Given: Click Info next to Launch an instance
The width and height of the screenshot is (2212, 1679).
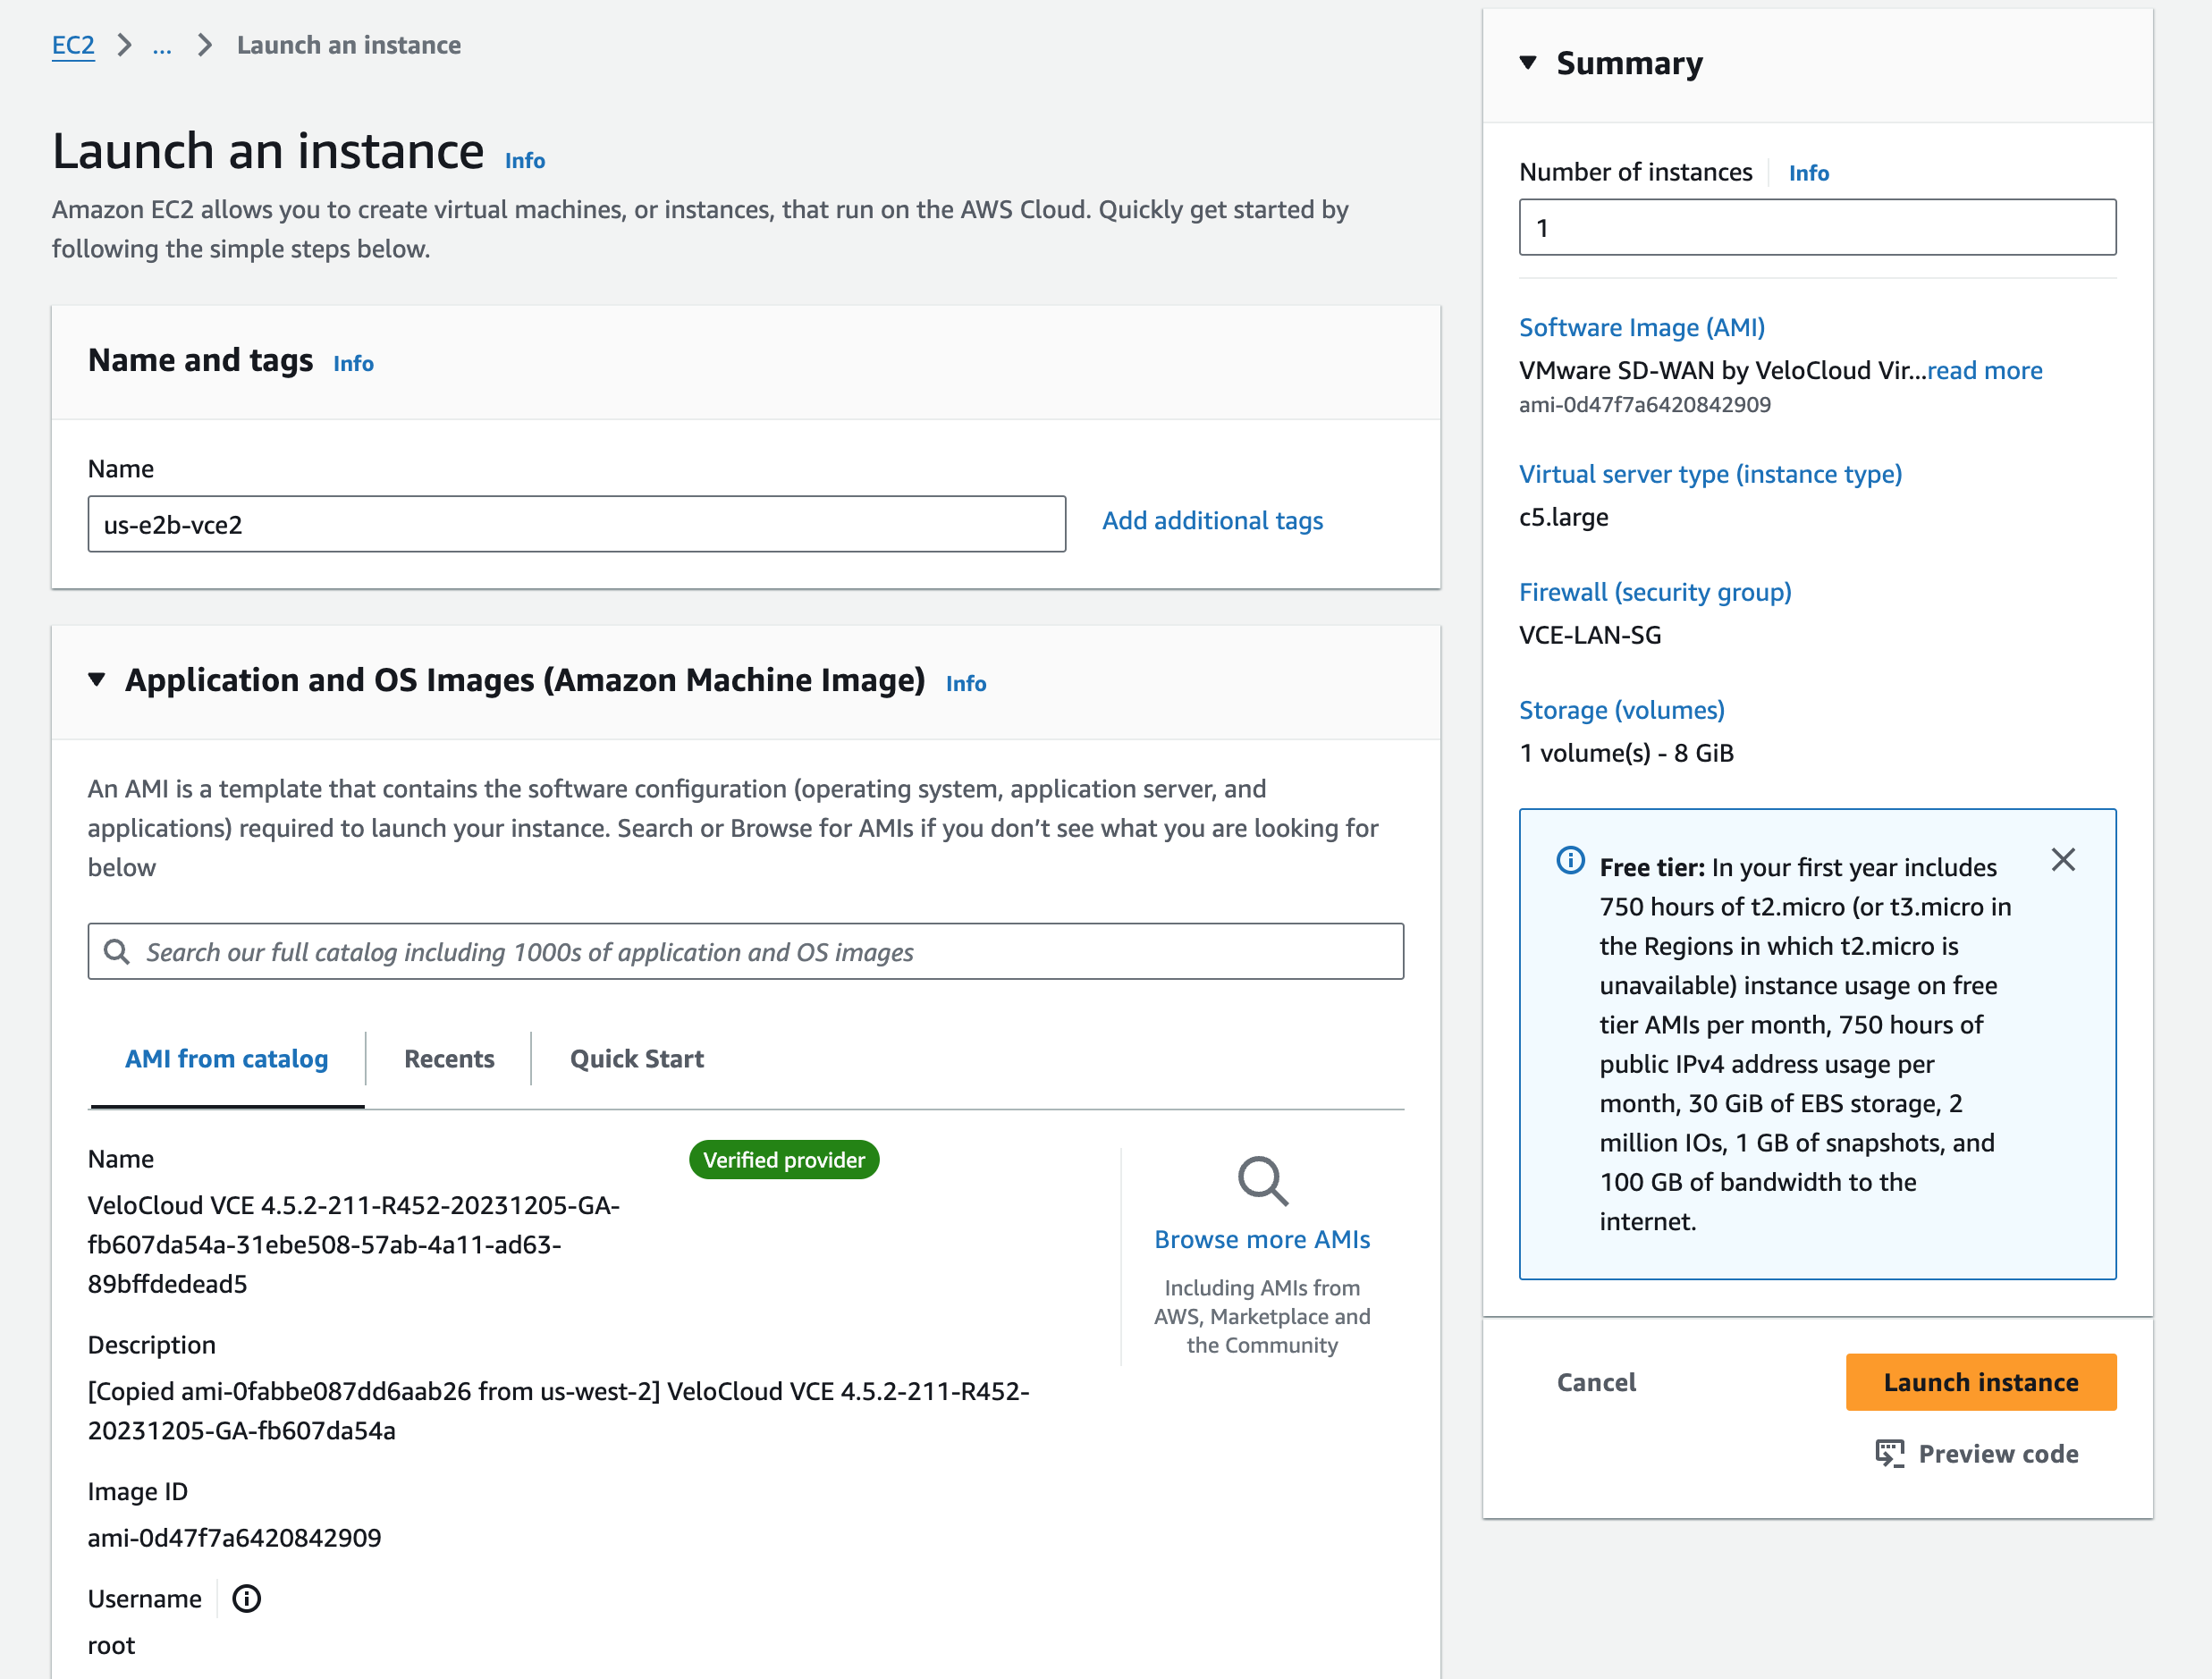Looking at the screenshot, I should tap(525, 161).
